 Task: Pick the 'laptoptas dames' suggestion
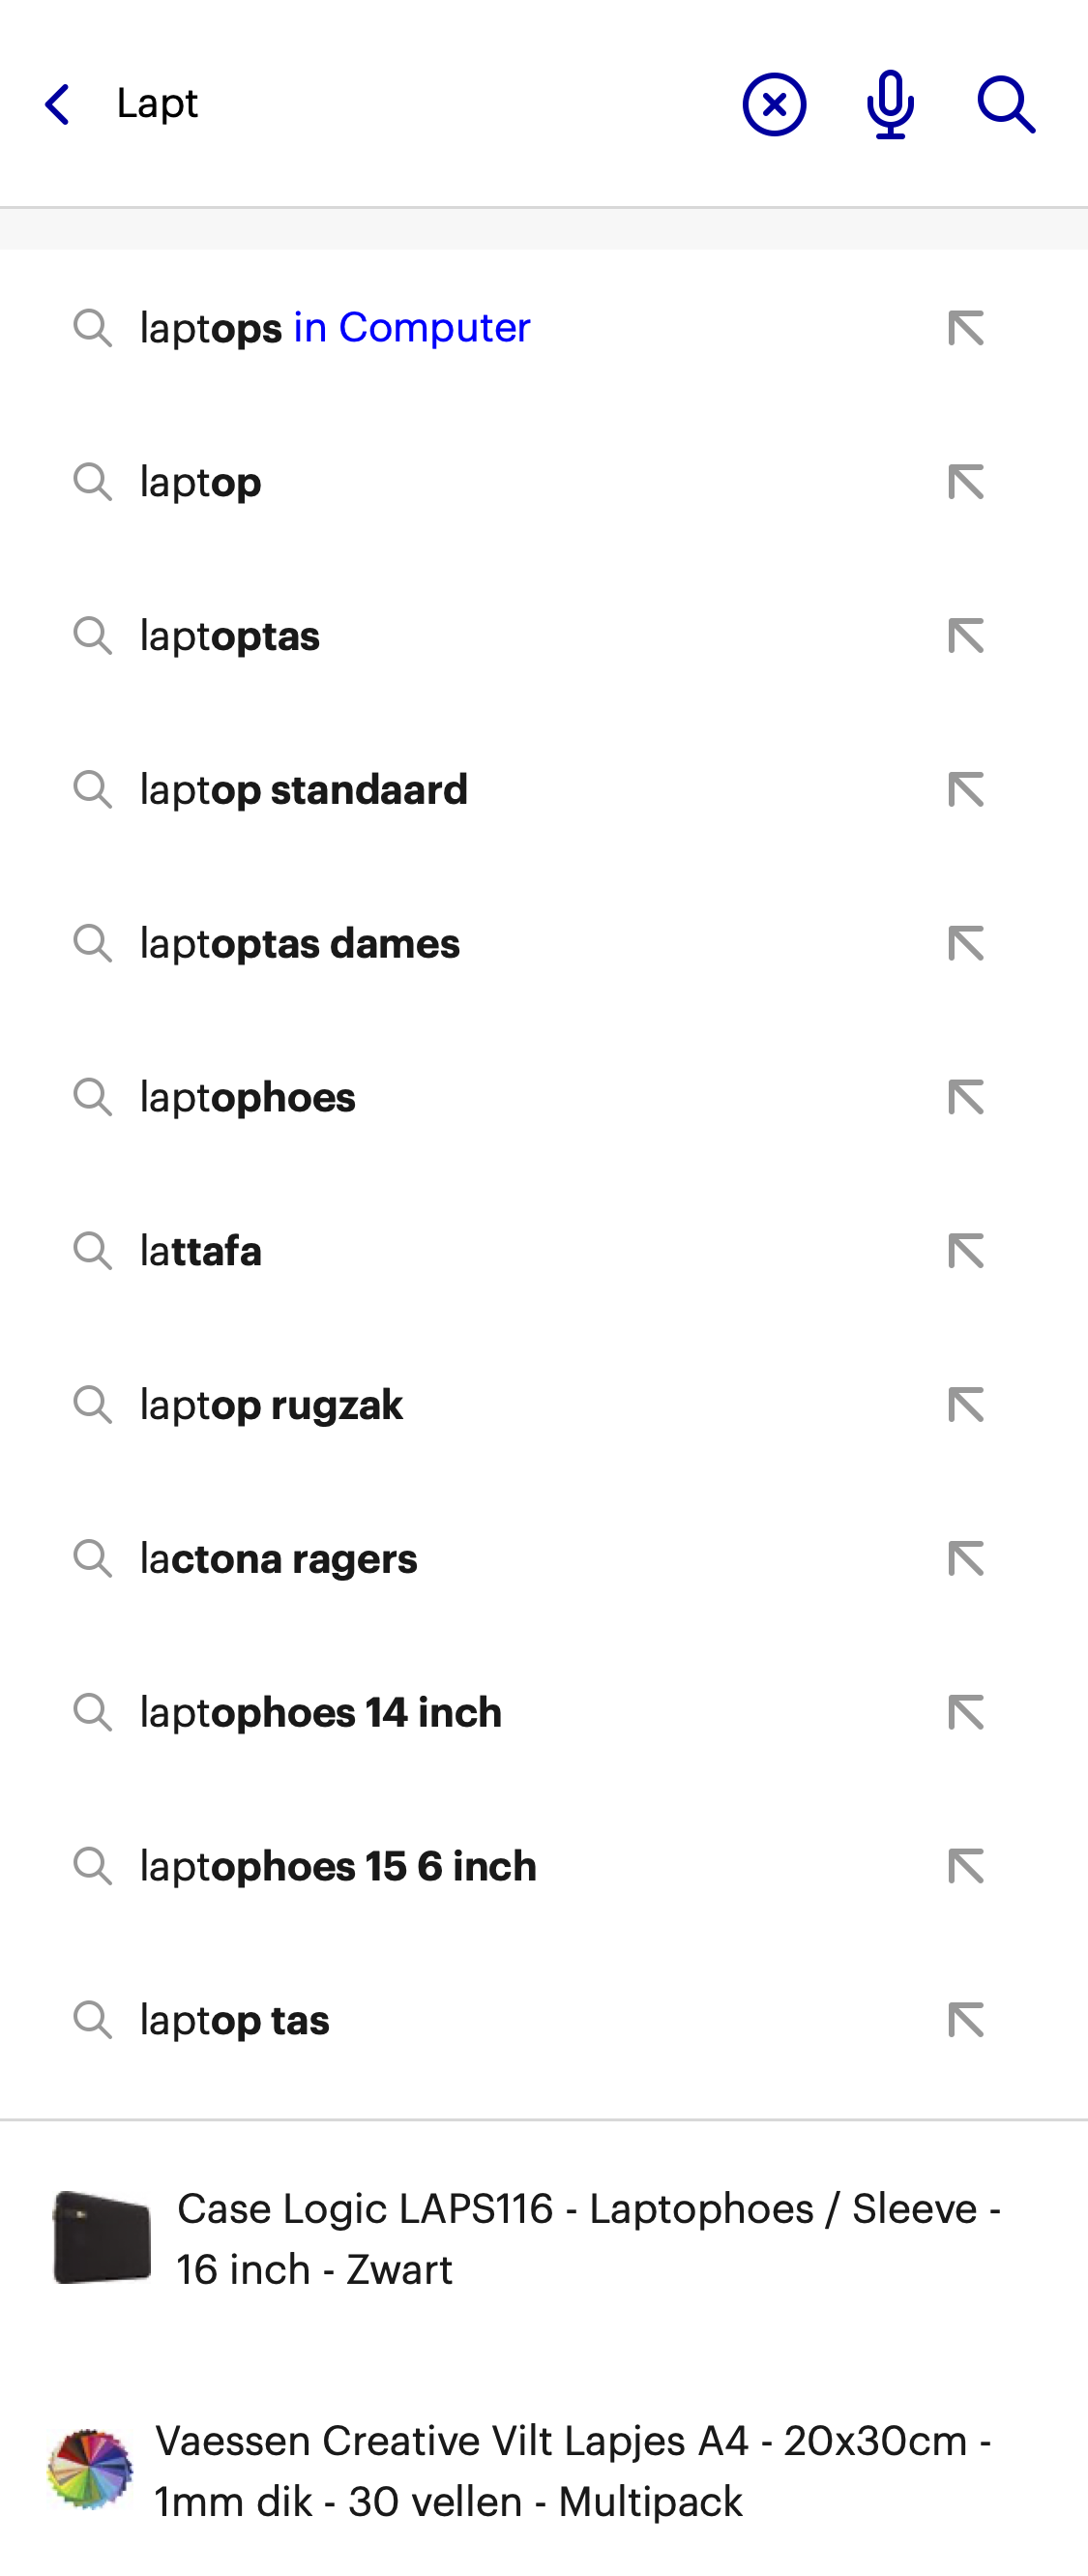(x=300, y=944)
